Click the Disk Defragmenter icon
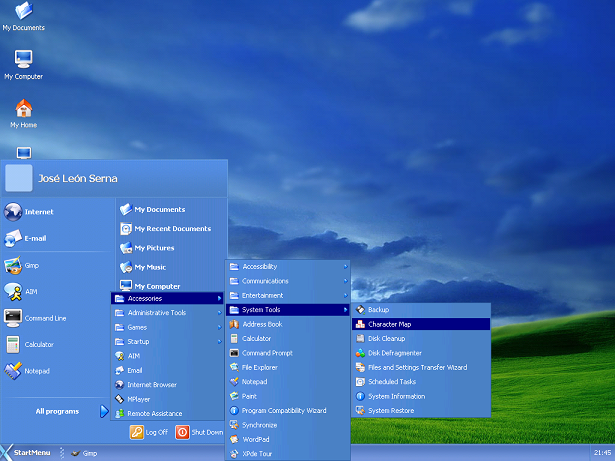Screen dimensions: 615x461 (360, 353)
